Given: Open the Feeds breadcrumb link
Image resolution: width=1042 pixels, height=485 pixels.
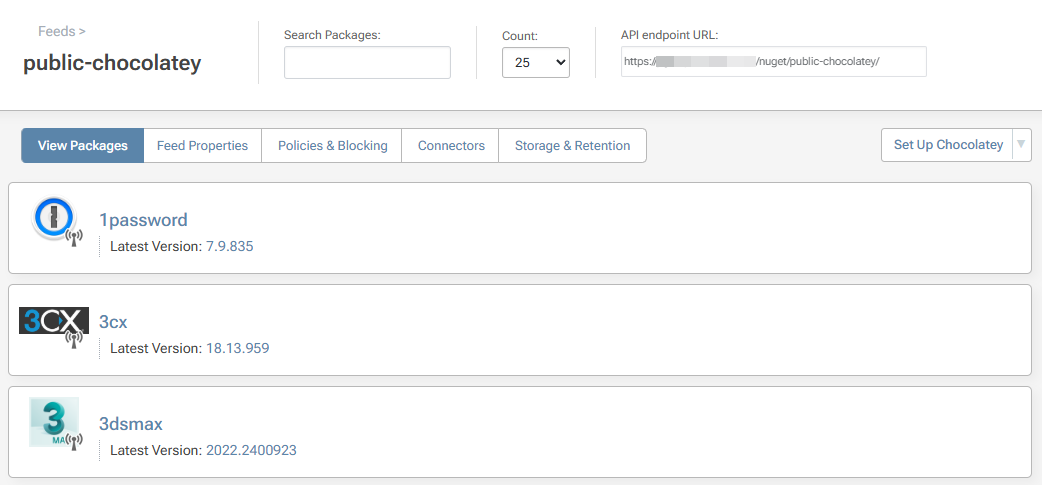Looking at the screenshot, I should [56, 31].
